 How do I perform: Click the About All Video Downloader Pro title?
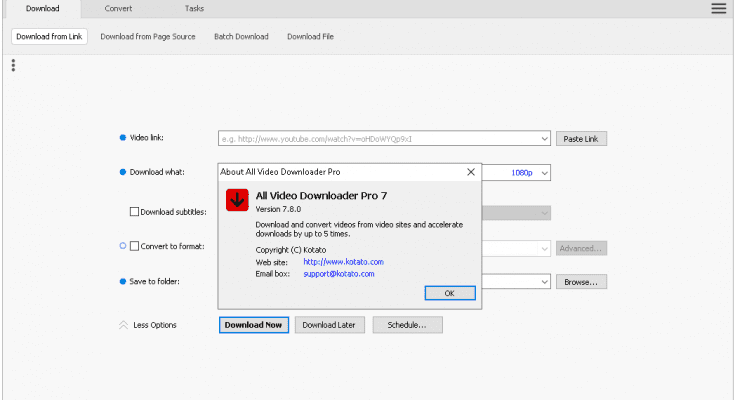[x=280, y=172]
